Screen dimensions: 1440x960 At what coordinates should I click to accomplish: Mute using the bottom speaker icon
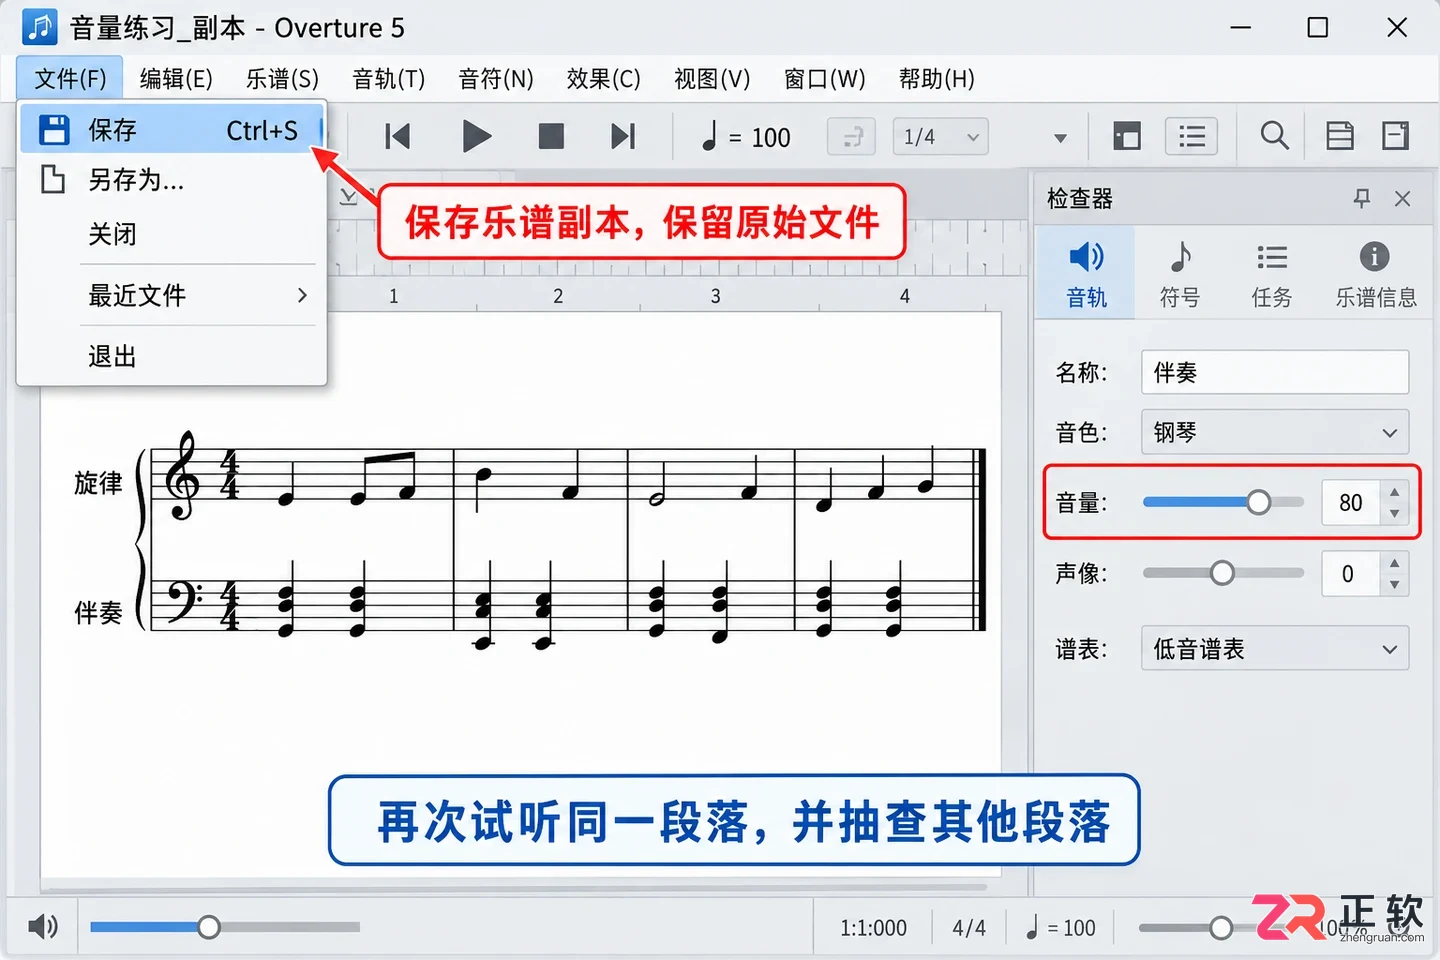click(x=42, y=927)
